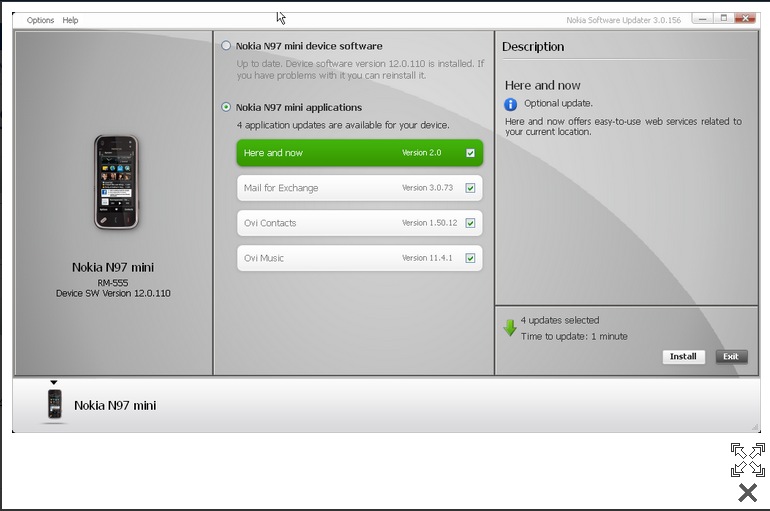Click the blue info icon by Optional update
Screen dimensions: 770x511
coord(511,104)
